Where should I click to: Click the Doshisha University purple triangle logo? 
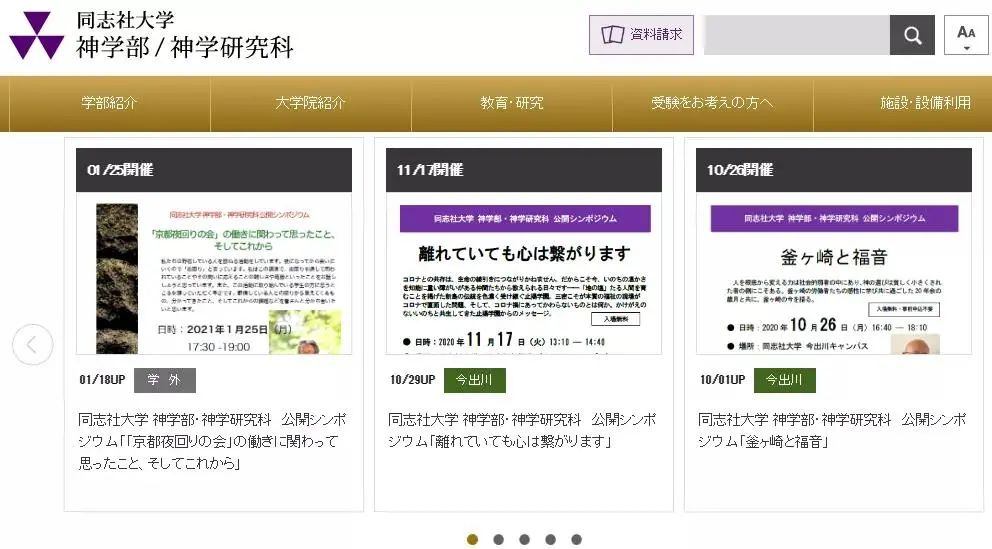pyautogui.click(x=36, y=35)
